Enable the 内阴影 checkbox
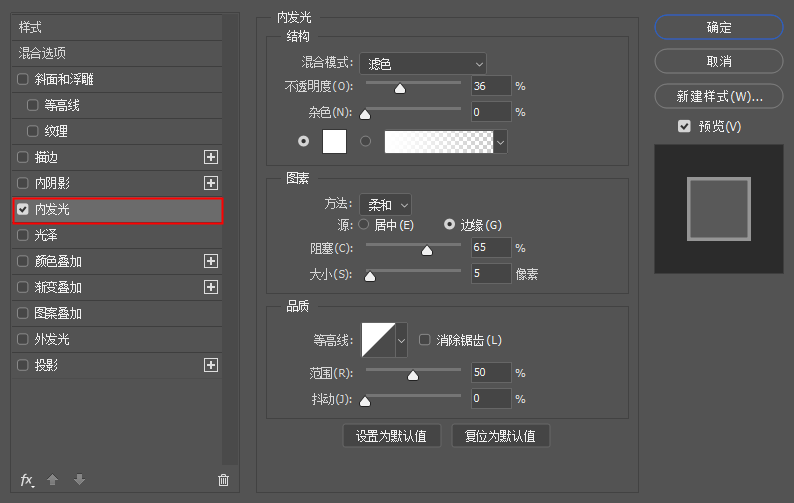Image resolution: width=794 pixels, height=503 pixels. (x=23, y=183)
